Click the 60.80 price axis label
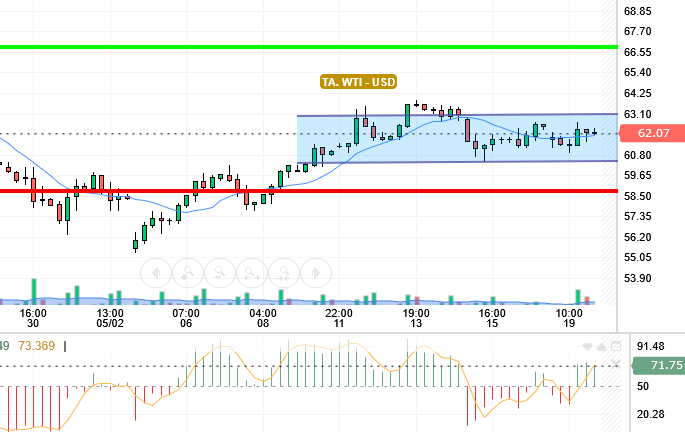The height and width of the screenshot is (432, 685). 637,155
